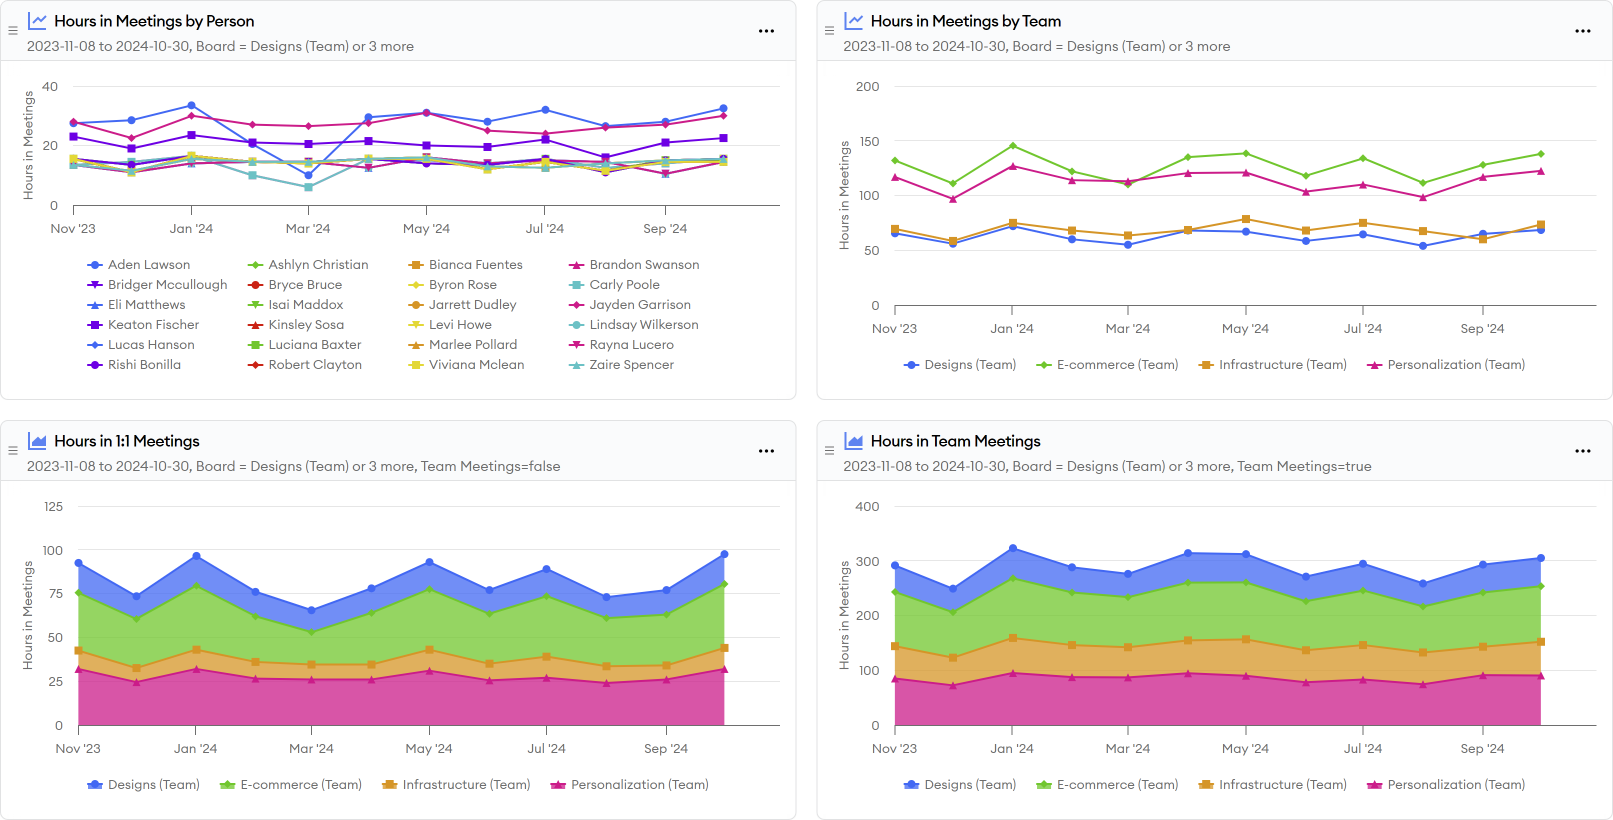This screenshot has width=1613, height=820.
Task: Open options menu for Hours in 1:1 Meetings
Action: (x=766, y=451)
